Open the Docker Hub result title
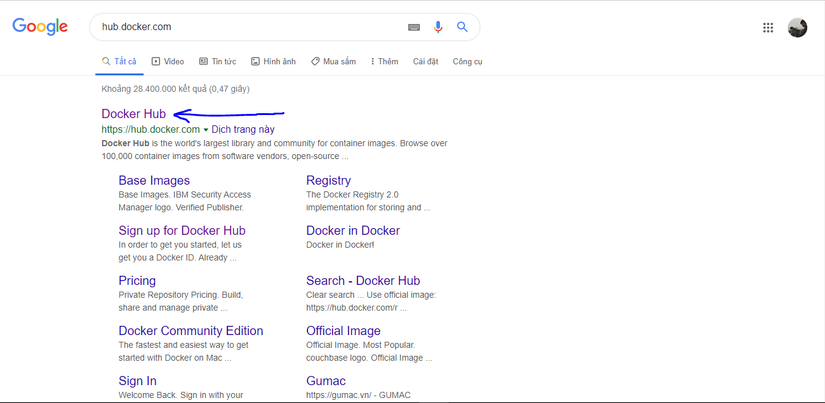The width and height of the screenshot is (825, 403). coord(134,114)
